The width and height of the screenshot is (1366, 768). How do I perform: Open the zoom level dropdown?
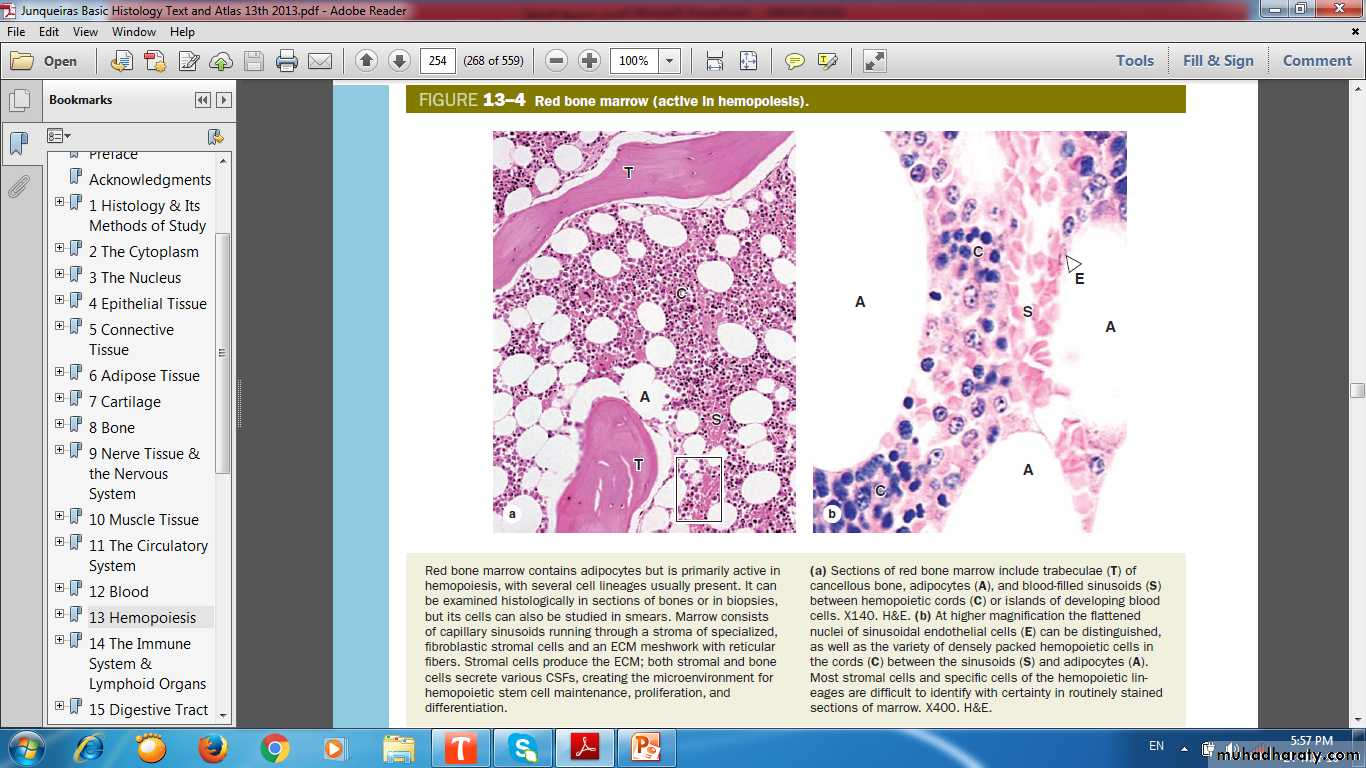(x=670, y=61)
